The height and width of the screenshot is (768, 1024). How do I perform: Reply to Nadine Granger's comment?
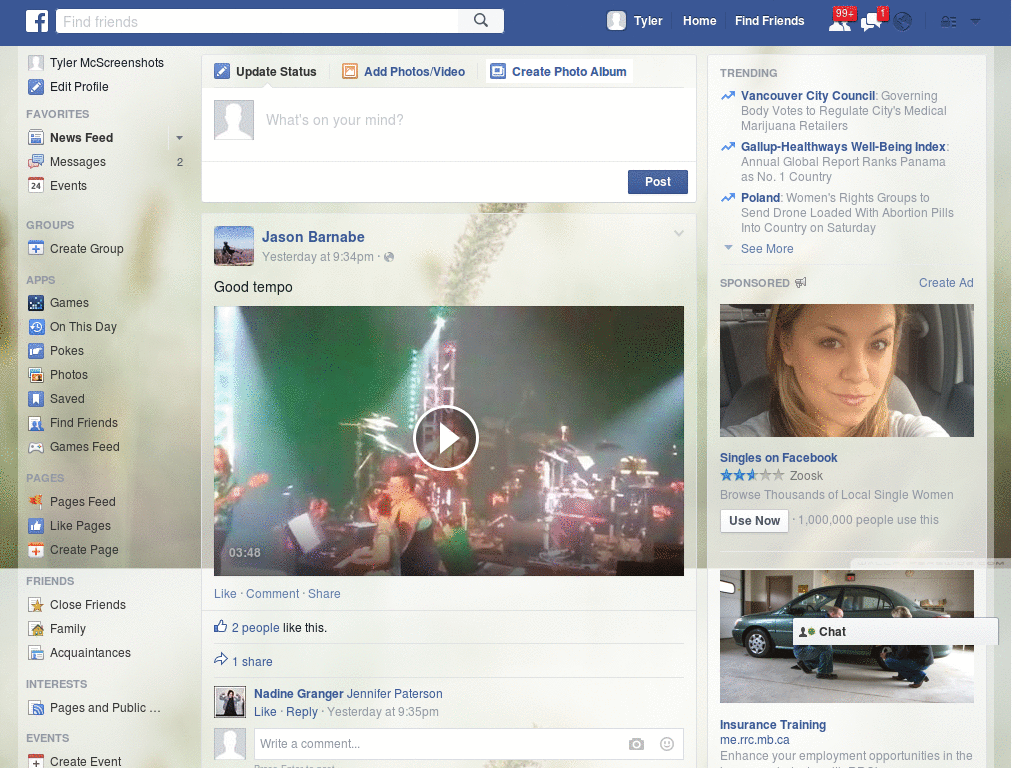(302, 712)
